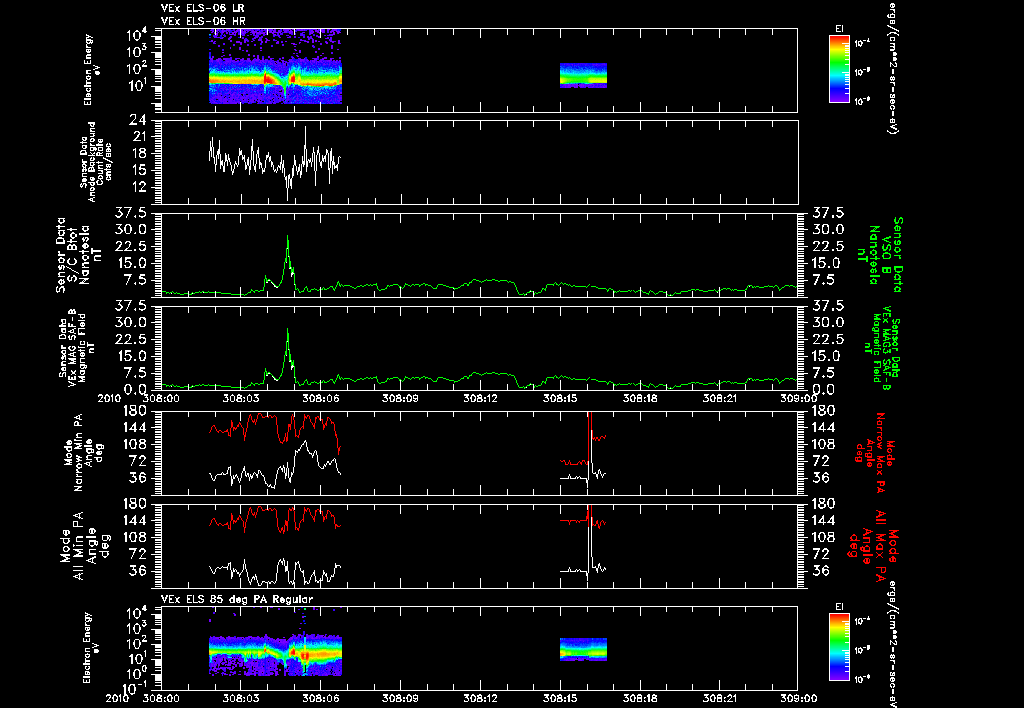Click the small HR spectrogram block in top panel
The width and height of the screenshot is (1024, 708).
coord(583,75)
